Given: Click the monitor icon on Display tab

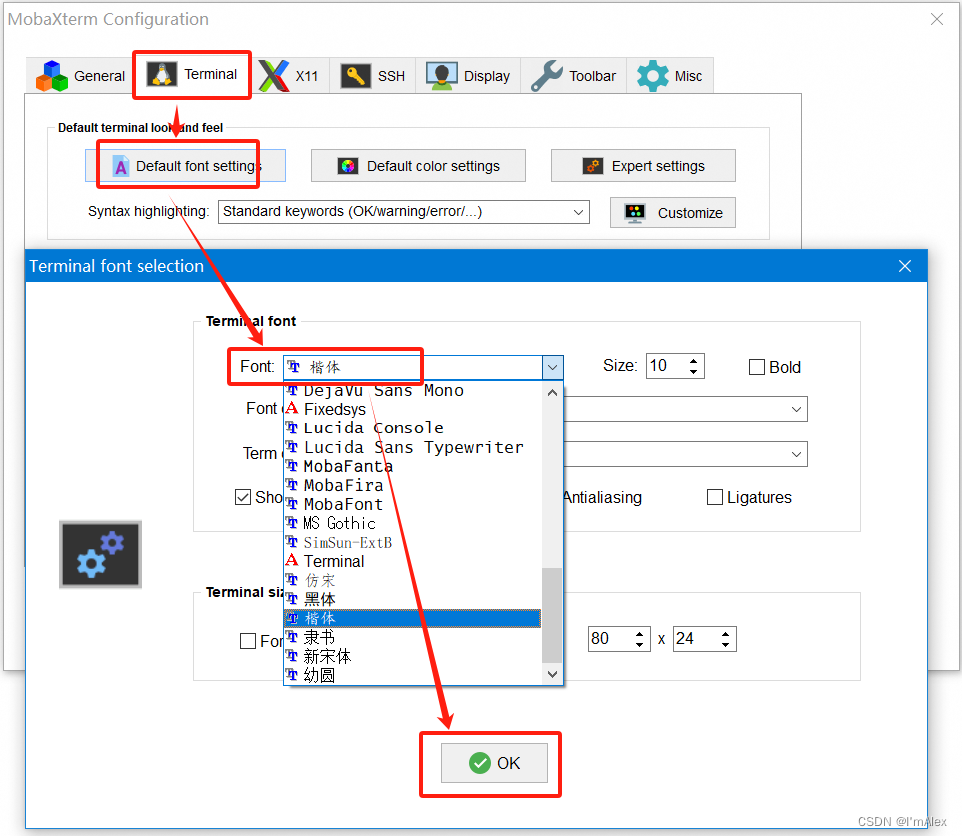Looking at the screenshot, I should (x=442, y=76).
